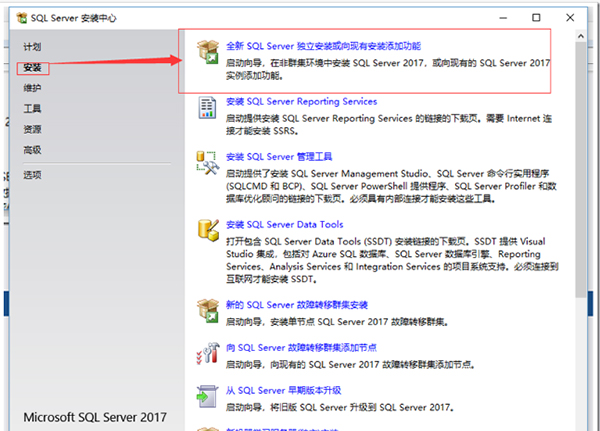600x431 pixels.
Task: Click the SSDT description paragraph text
Action: [392, 260]
